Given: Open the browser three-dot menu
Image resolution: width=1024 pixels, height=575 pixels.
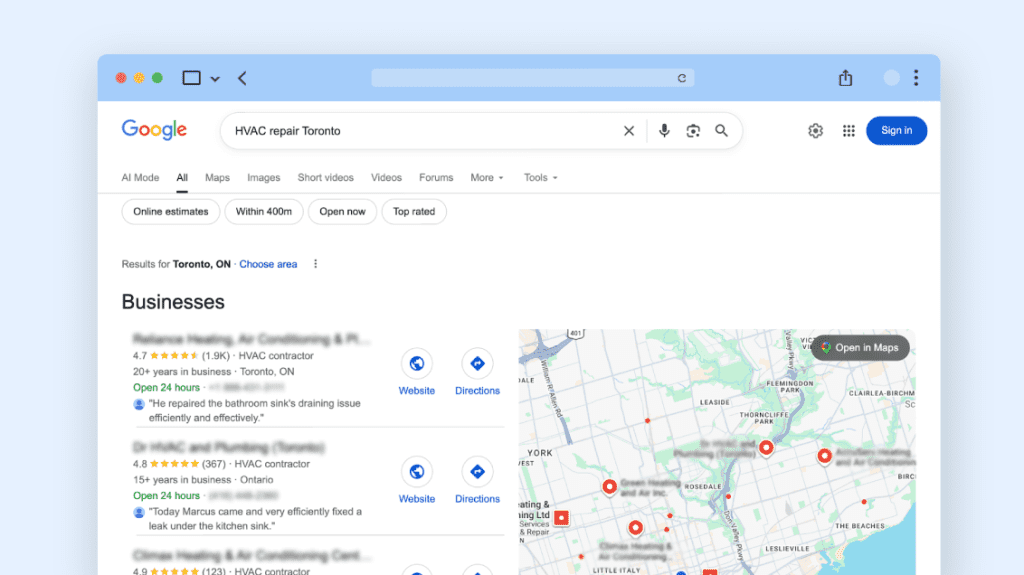Looking at the screenshot, I should click(x=916, y=78).
